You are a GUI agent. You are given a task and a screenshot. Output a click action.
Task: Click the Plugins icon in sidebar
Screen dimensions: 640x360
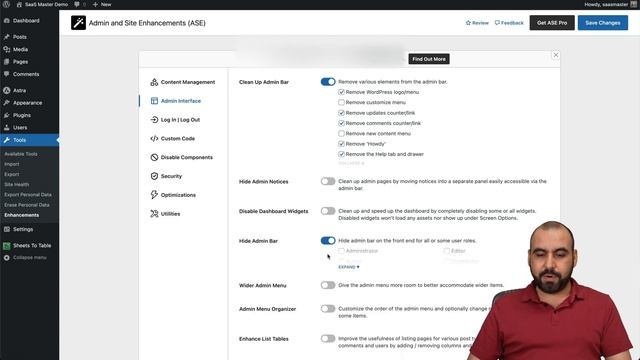(7, 115)
